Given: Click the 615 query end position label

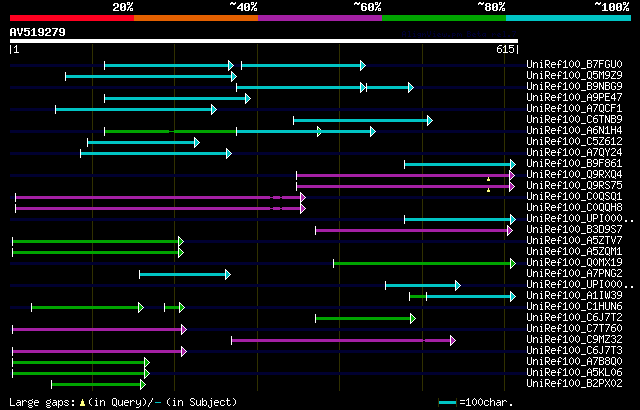Looking at the screenshot, I should point(505,49).
